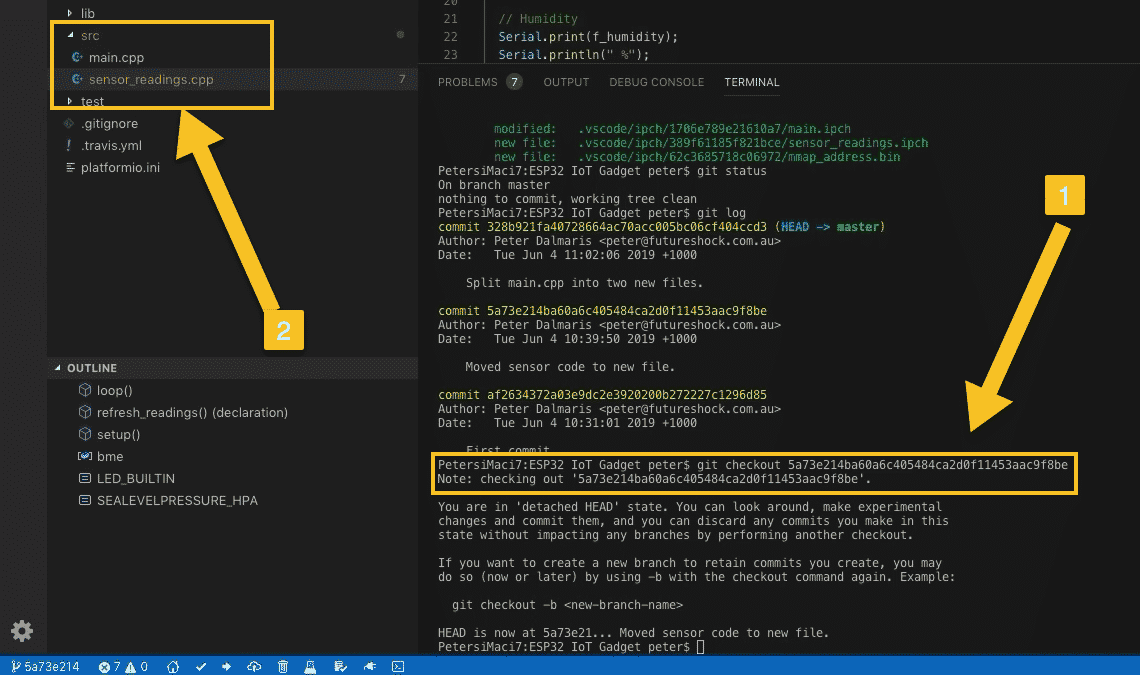Expand the lib folder
The height and width of the screenshot is (675, 1140).
tap(70, 13)
